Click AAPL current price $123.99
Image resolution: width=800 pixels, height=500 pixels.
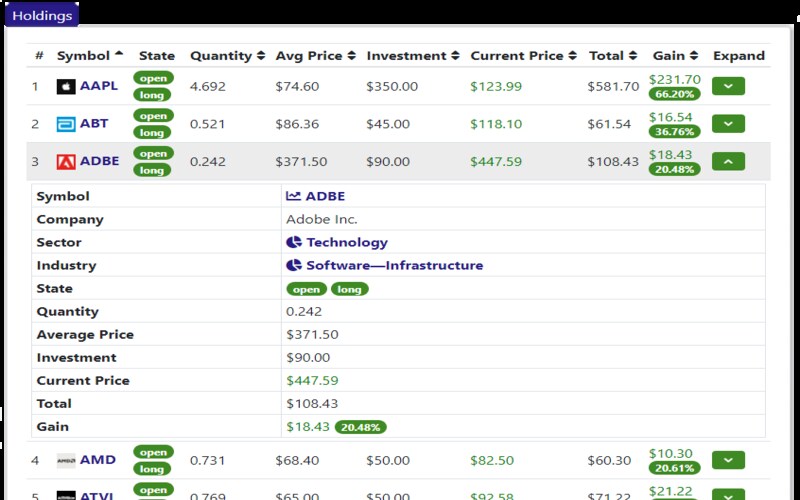[496, 86]
